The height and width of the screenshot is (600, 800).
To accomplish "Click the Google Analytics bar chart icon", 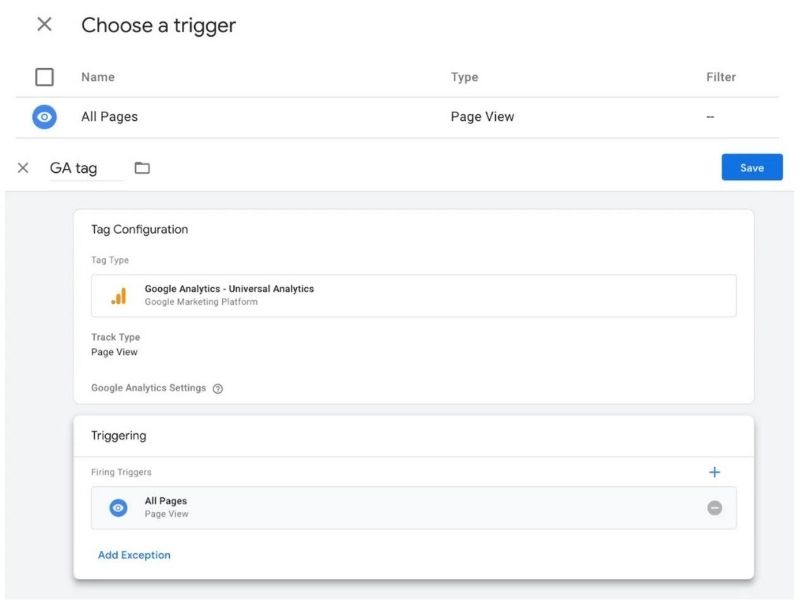I will click(118, 296).
